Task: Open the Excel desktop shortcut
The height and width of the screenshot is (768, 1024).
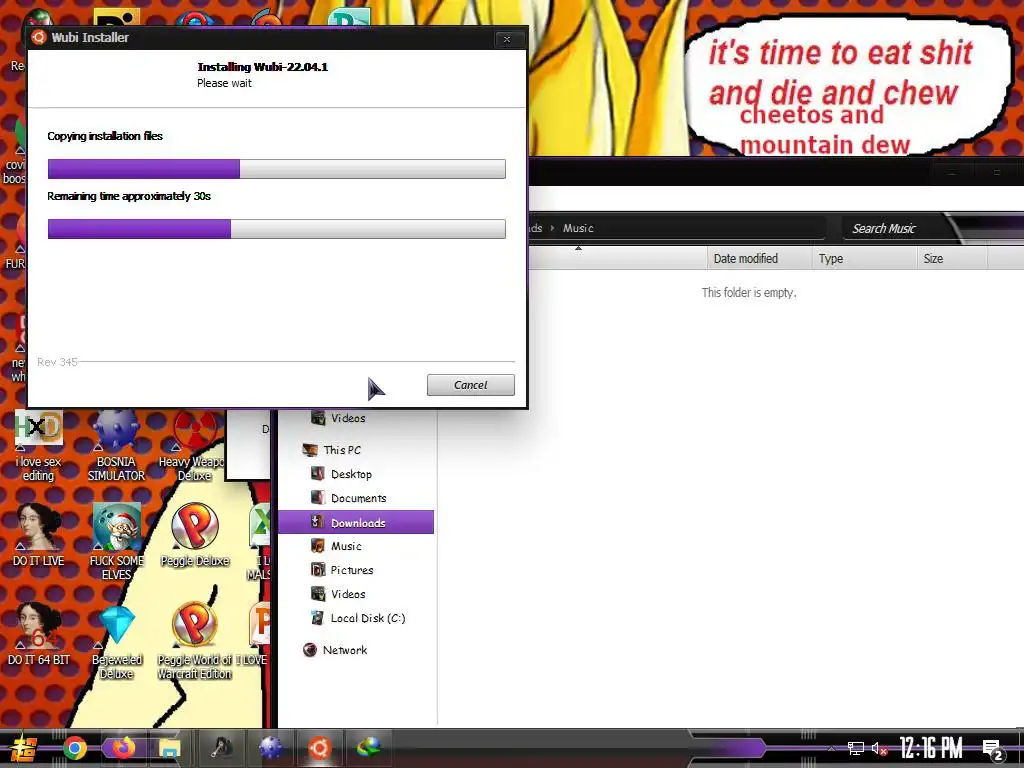Action: (260, 541)
